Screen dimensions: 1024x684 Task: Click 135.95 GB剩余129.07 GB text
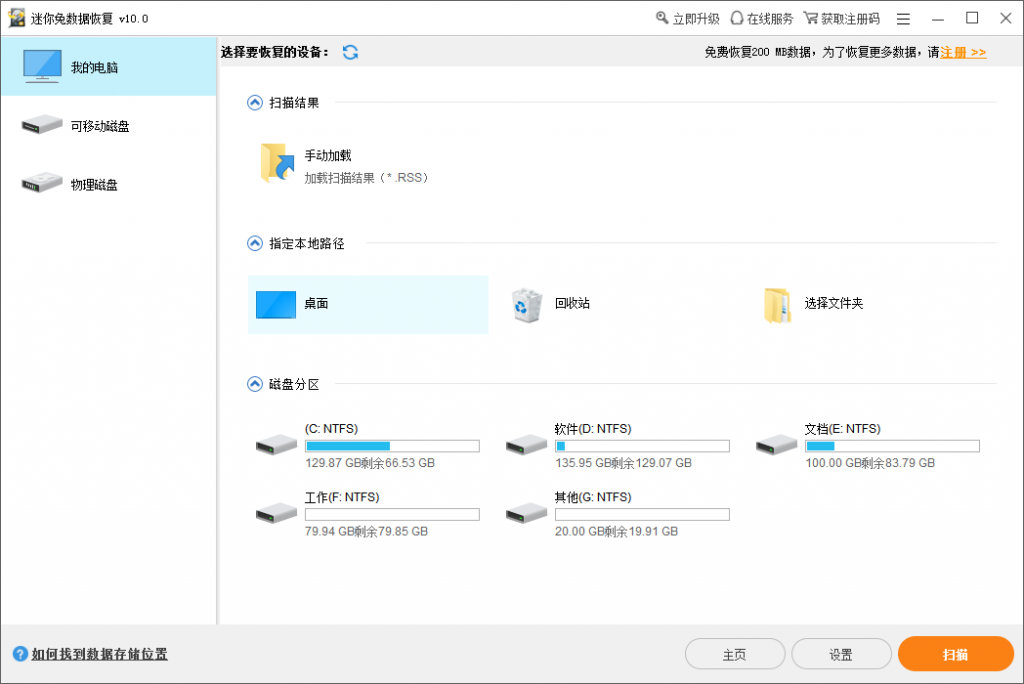[623, 463]
